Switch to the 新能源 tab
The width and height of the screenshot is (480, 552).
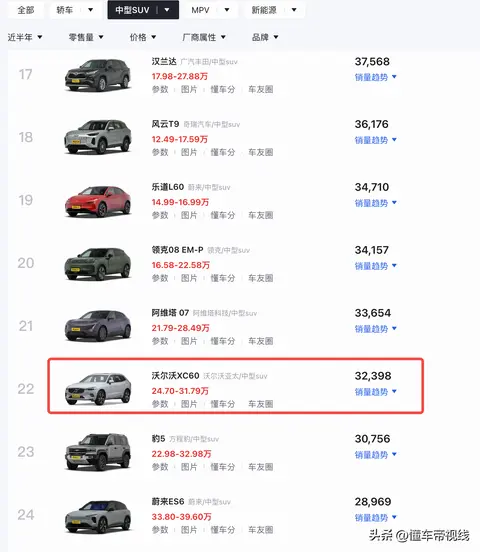[274, 10]
